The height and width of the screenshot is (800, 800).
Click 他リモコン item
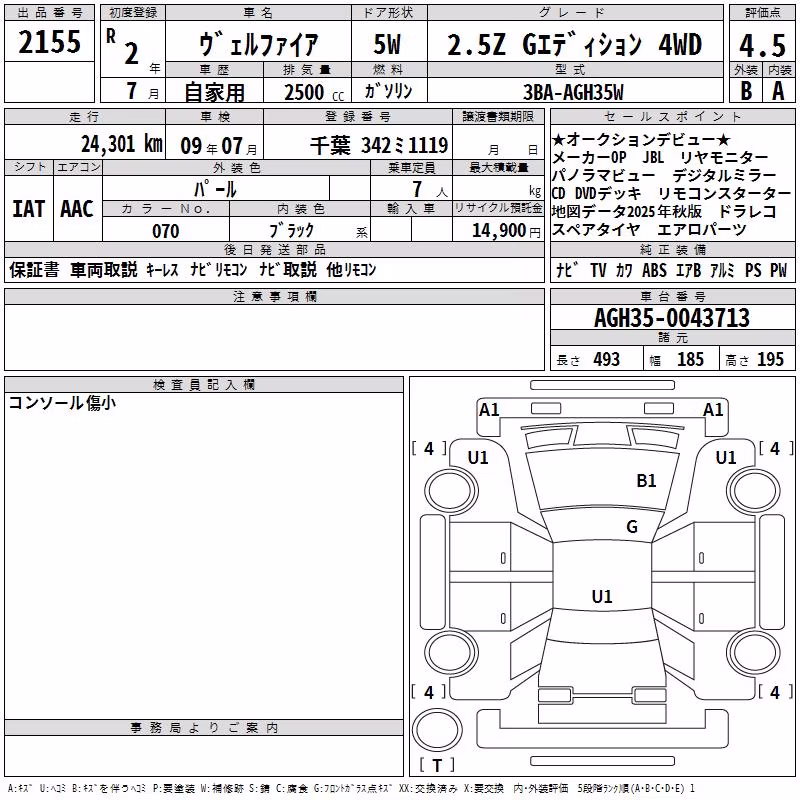pyautogui.click(x=352, y=269)
